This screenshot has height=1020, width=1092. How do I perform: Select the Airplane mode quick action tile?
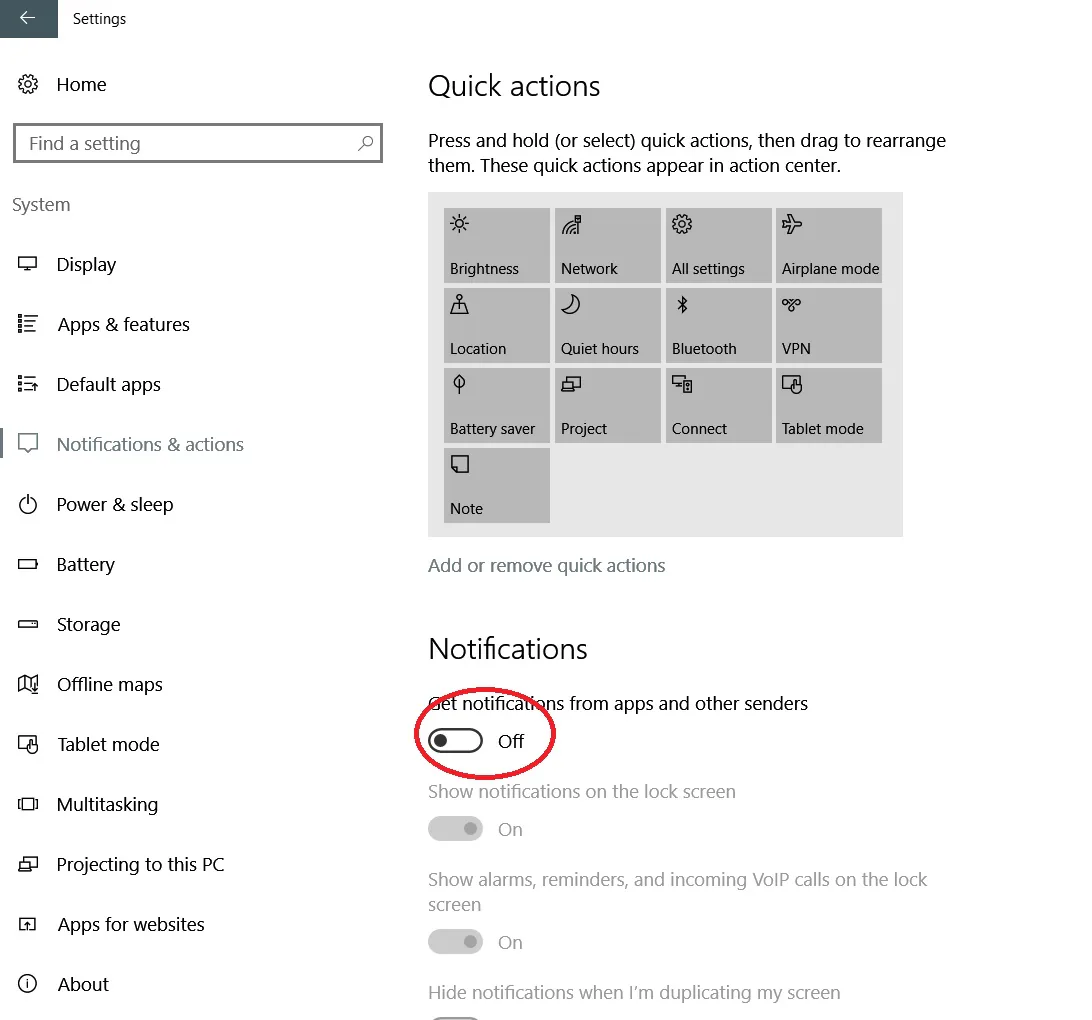click(x=829, y=245)
